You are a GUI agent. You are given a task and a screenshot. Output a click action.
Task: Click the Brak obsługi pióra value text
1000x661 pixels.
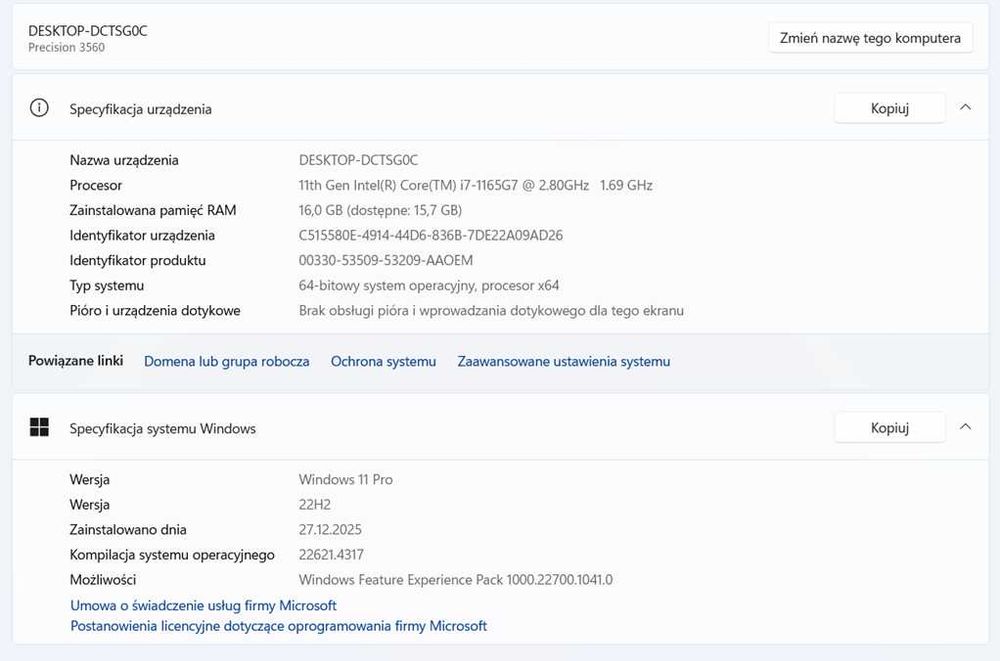coord(491,311)
